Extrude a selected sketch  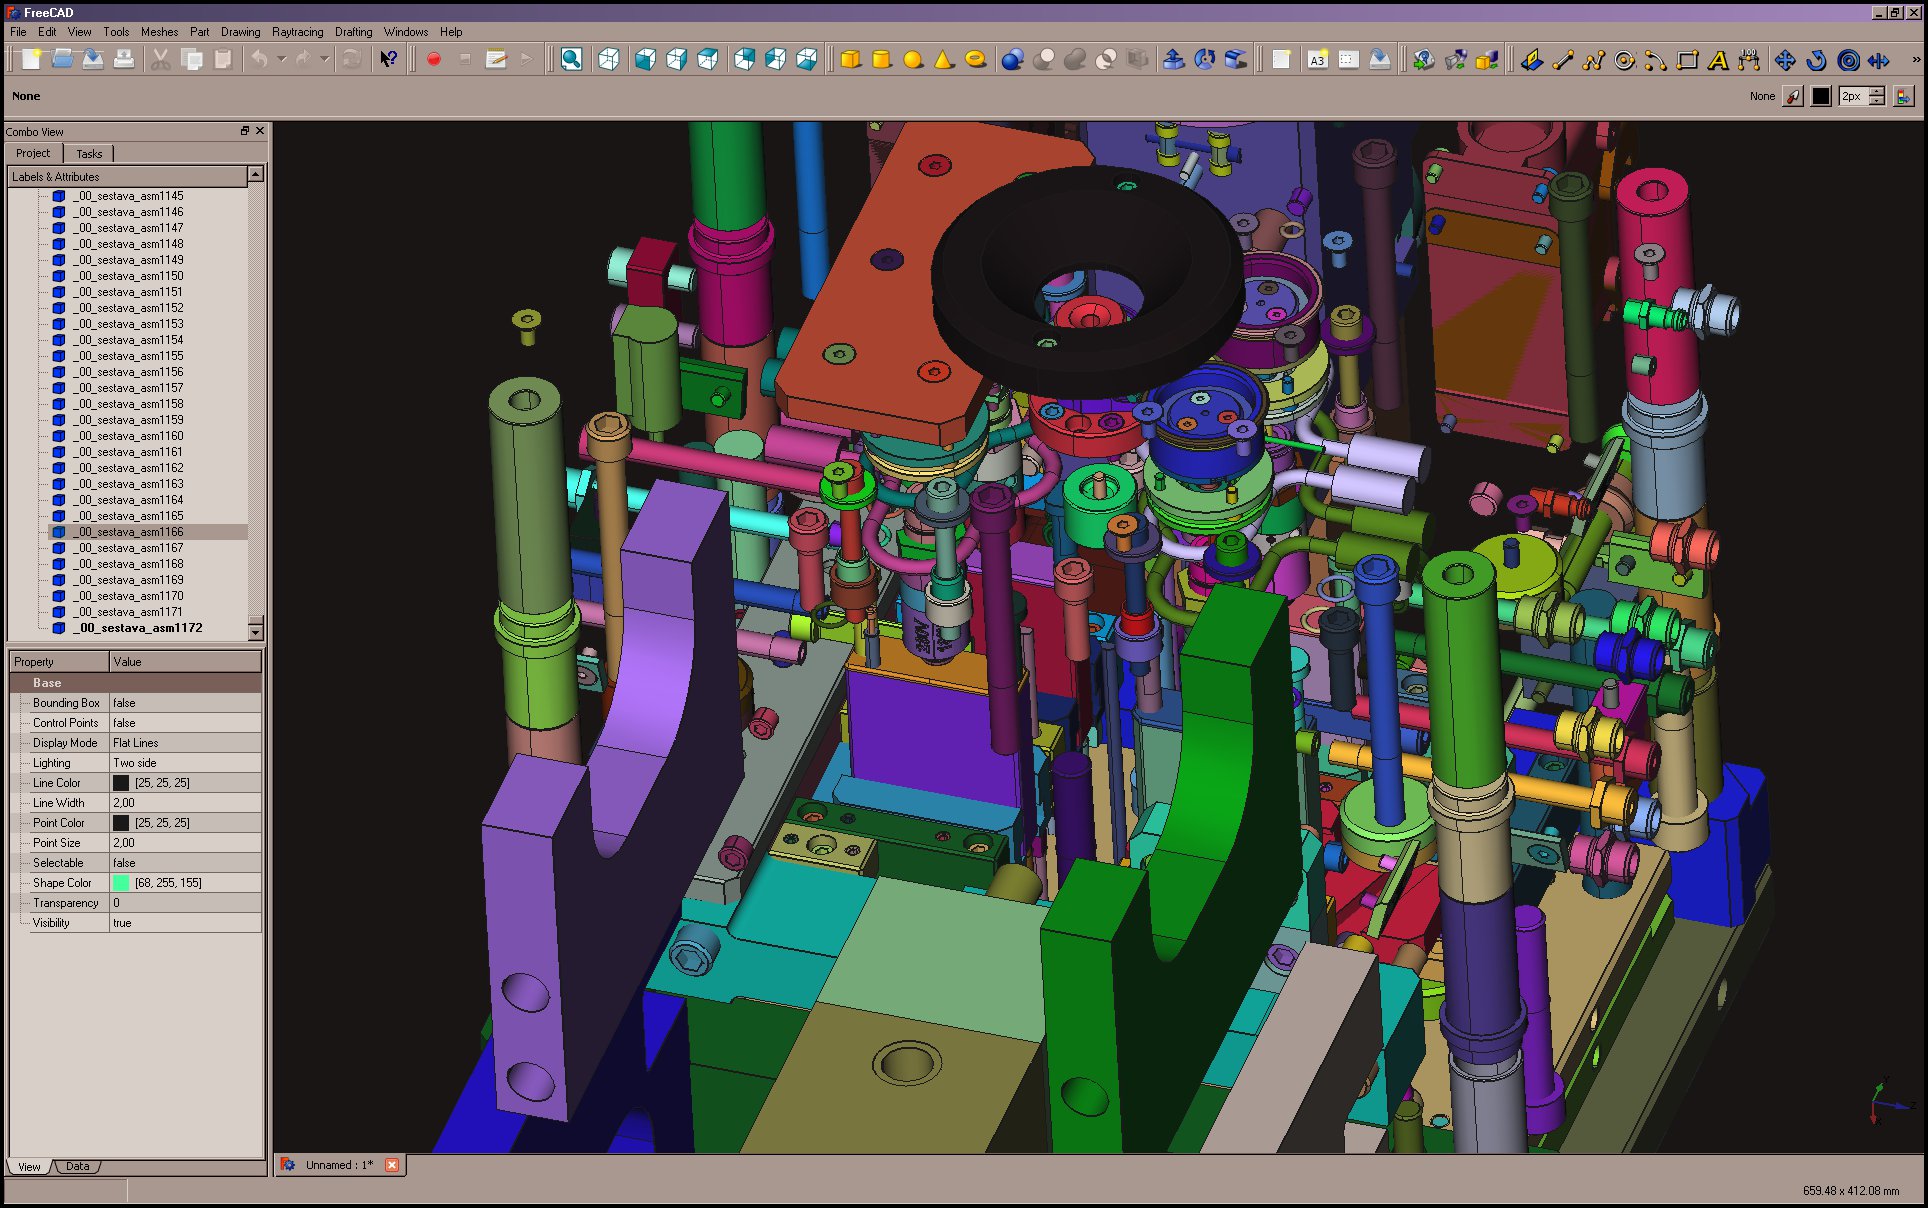(1174, 60)
